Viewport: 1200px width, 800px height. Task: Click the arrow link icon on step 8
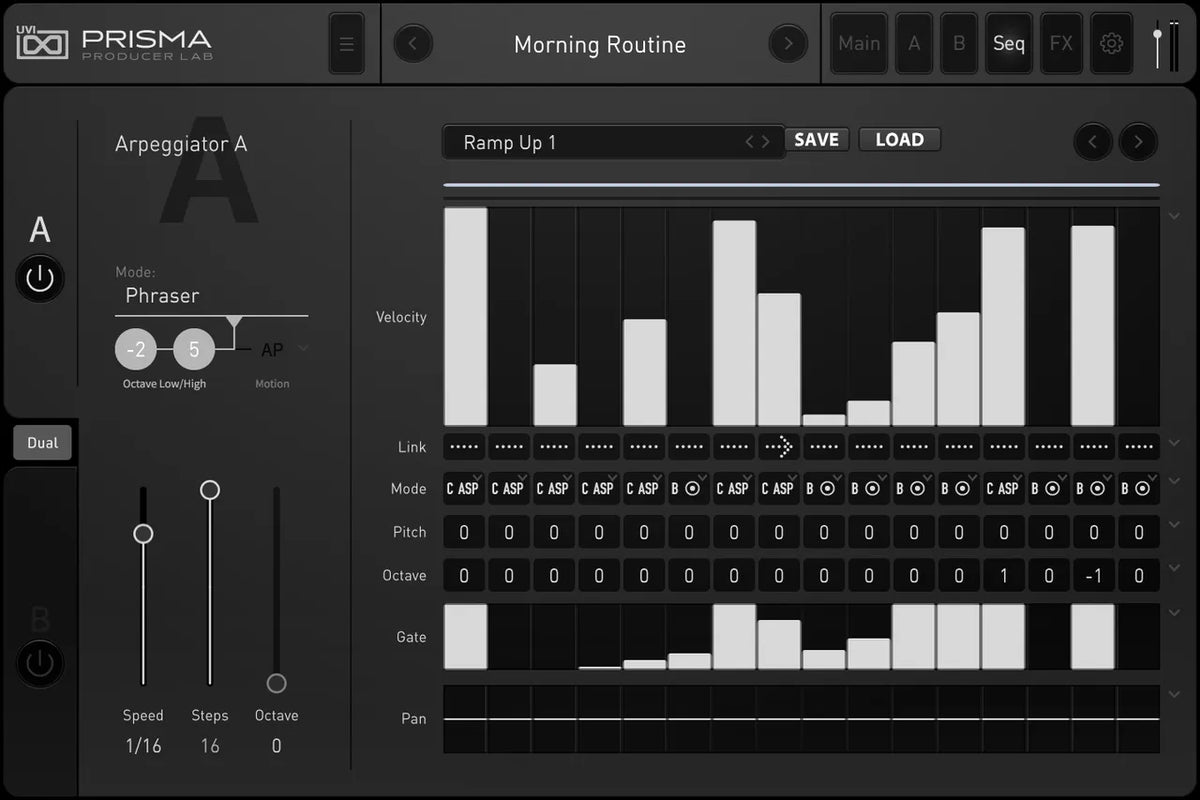click(779, 447)
